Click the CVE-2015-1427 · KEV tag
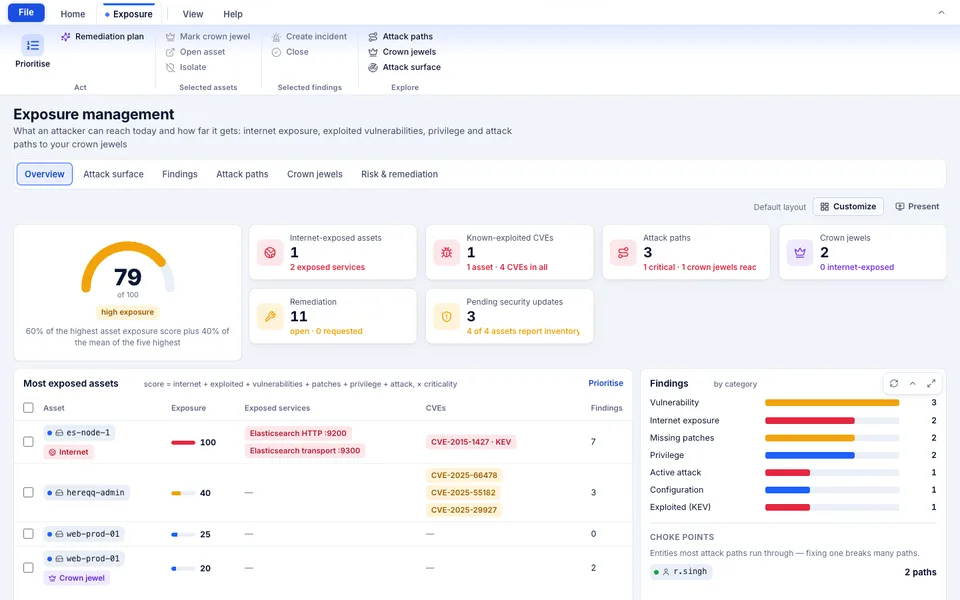Image resolution: width=960 pixels, height=600 pixels. (x=471, y=442)
